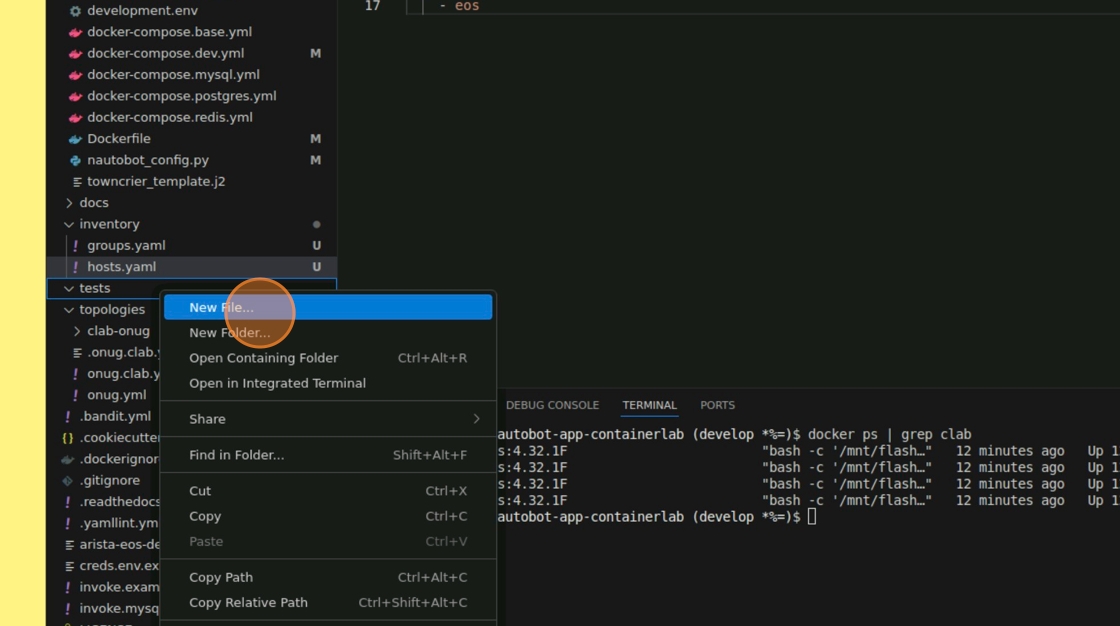Image resolution: width=1120 pixels, height=626 pixels.
Task: Click the docker-compose.redis.yml file icon
Action: [75, 117]
